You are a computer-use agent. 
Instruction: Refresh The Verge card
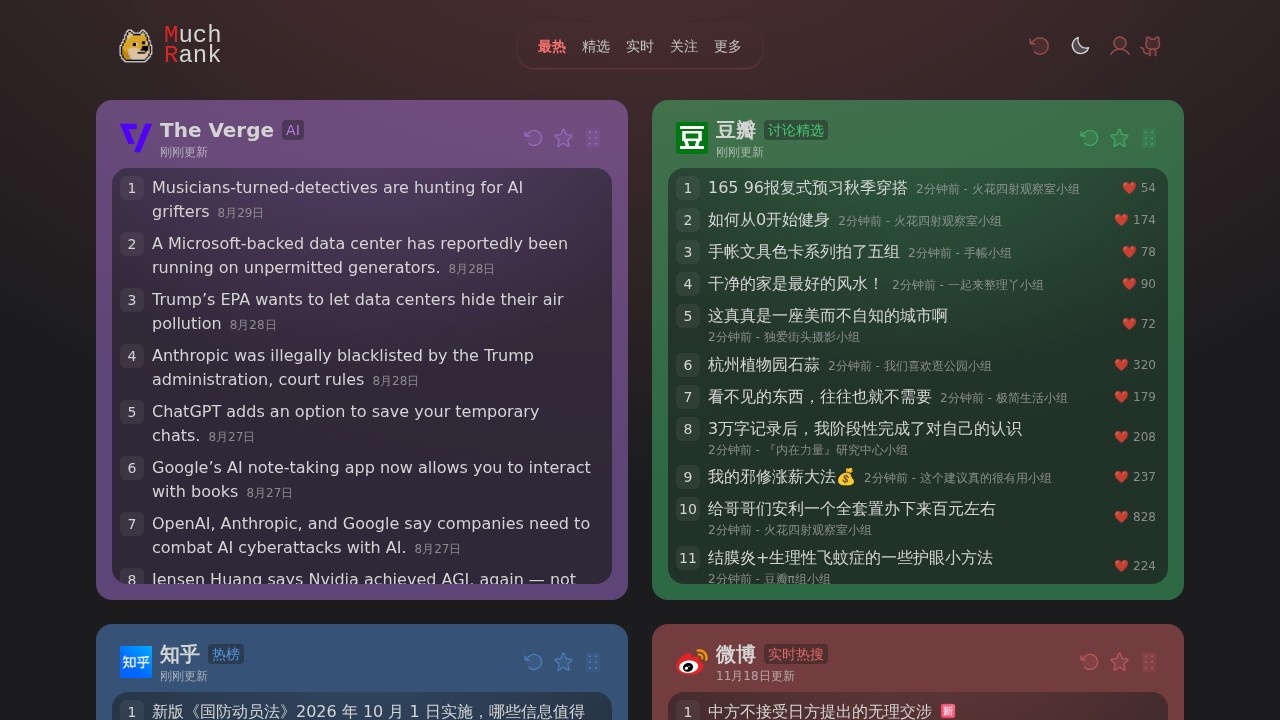click(534, 138)
